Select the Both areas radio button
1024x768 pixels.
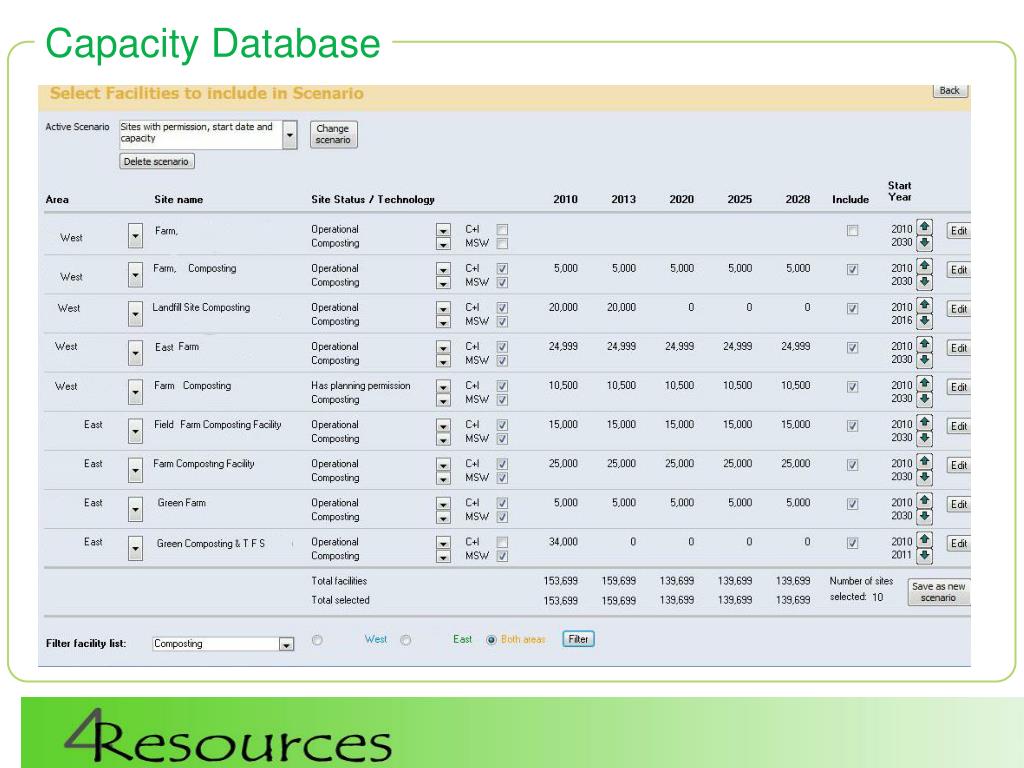(491, 640)
